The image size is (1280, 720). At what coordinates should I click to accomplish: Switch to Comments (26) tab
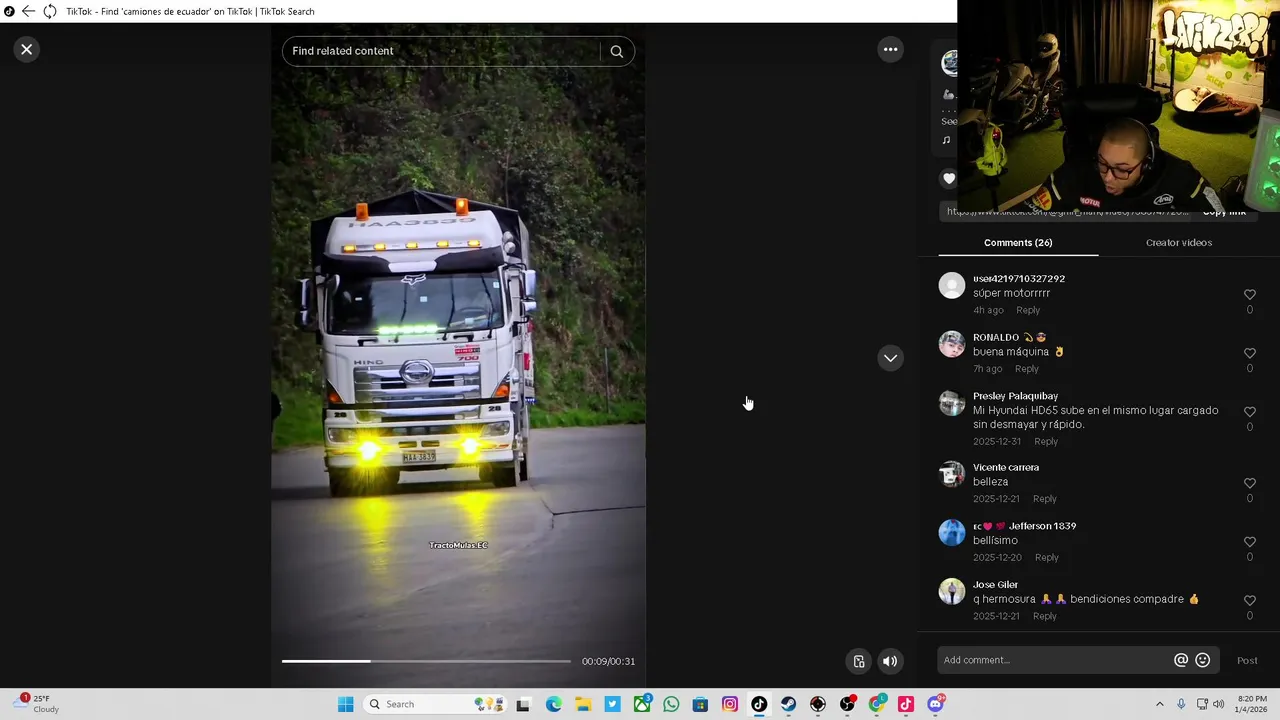pos(1018,243)
